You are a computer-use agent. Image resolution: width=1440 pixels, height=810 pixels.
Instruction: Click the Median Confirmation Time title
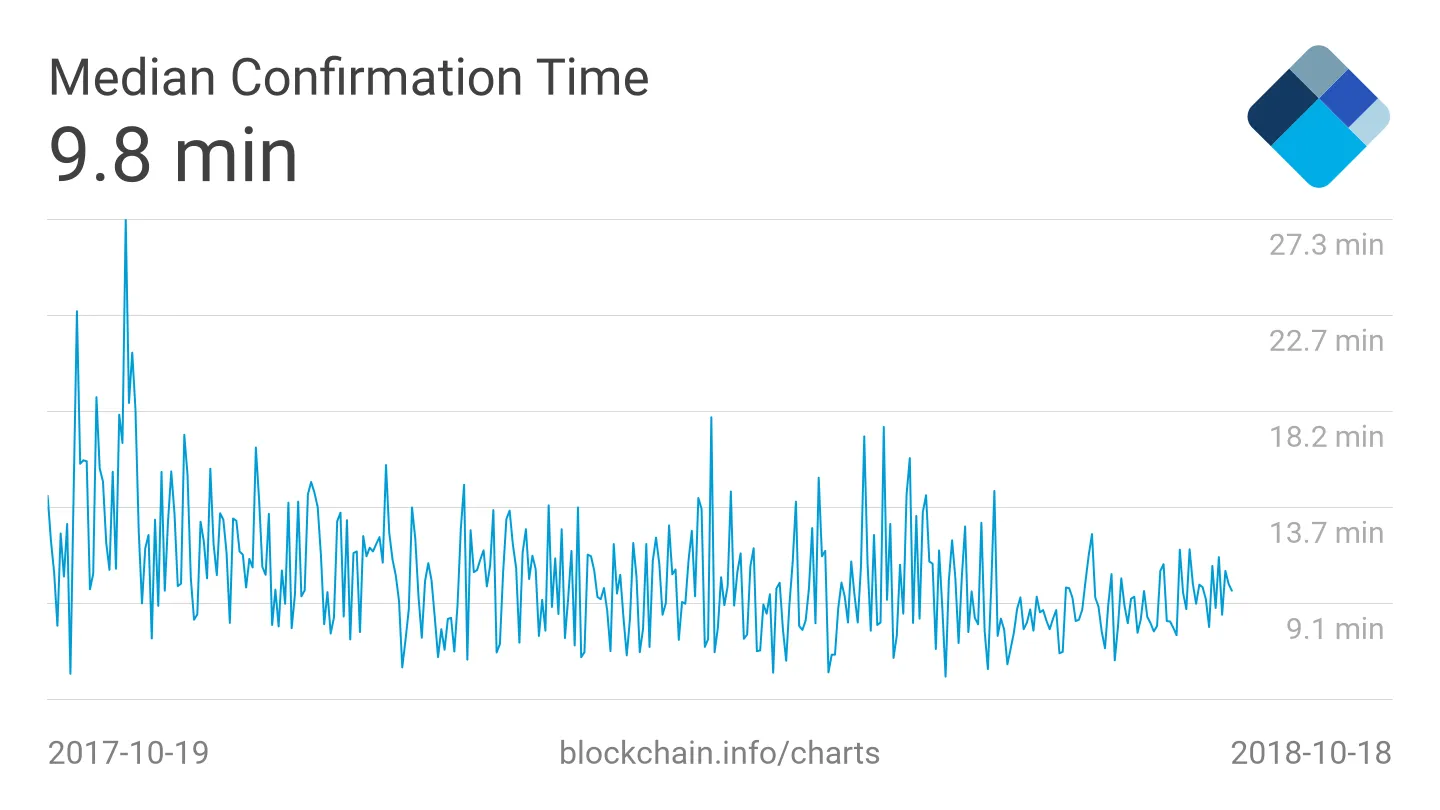tap(349, 78)
